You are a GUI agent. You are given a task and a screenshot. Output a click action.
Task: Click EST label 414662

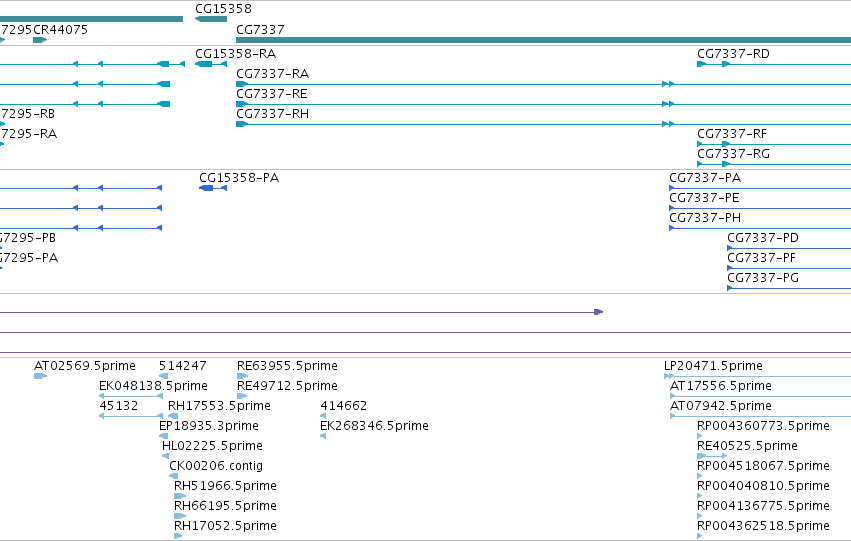(x=344, y=406)
